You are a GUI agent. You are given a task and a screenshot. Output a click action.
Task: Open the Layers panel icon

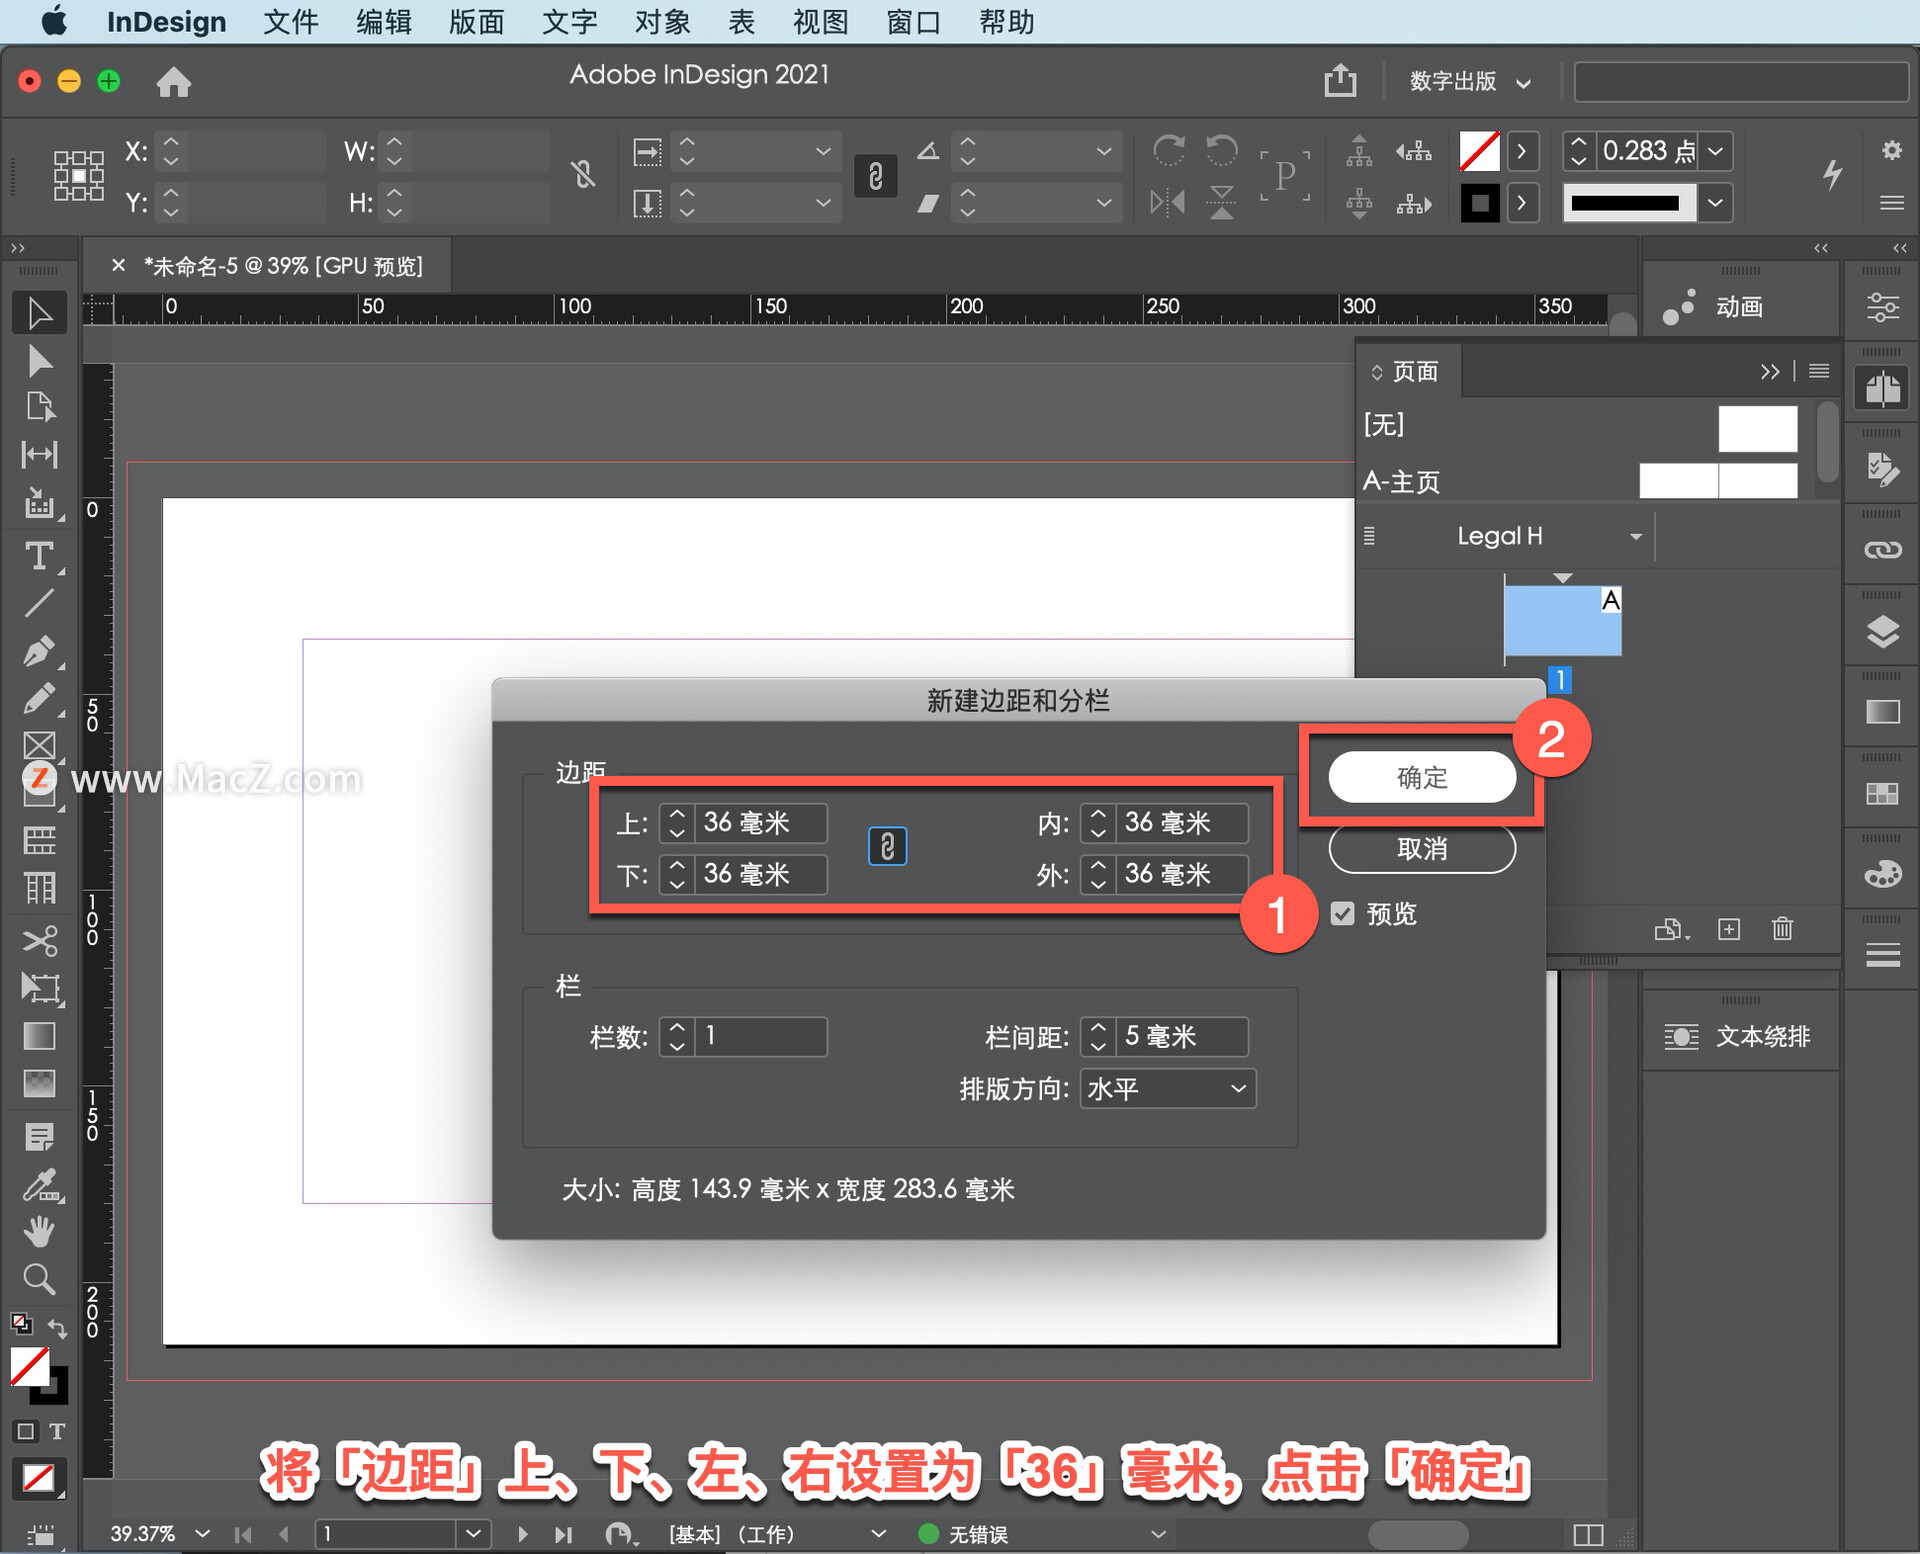(1882, 632)
